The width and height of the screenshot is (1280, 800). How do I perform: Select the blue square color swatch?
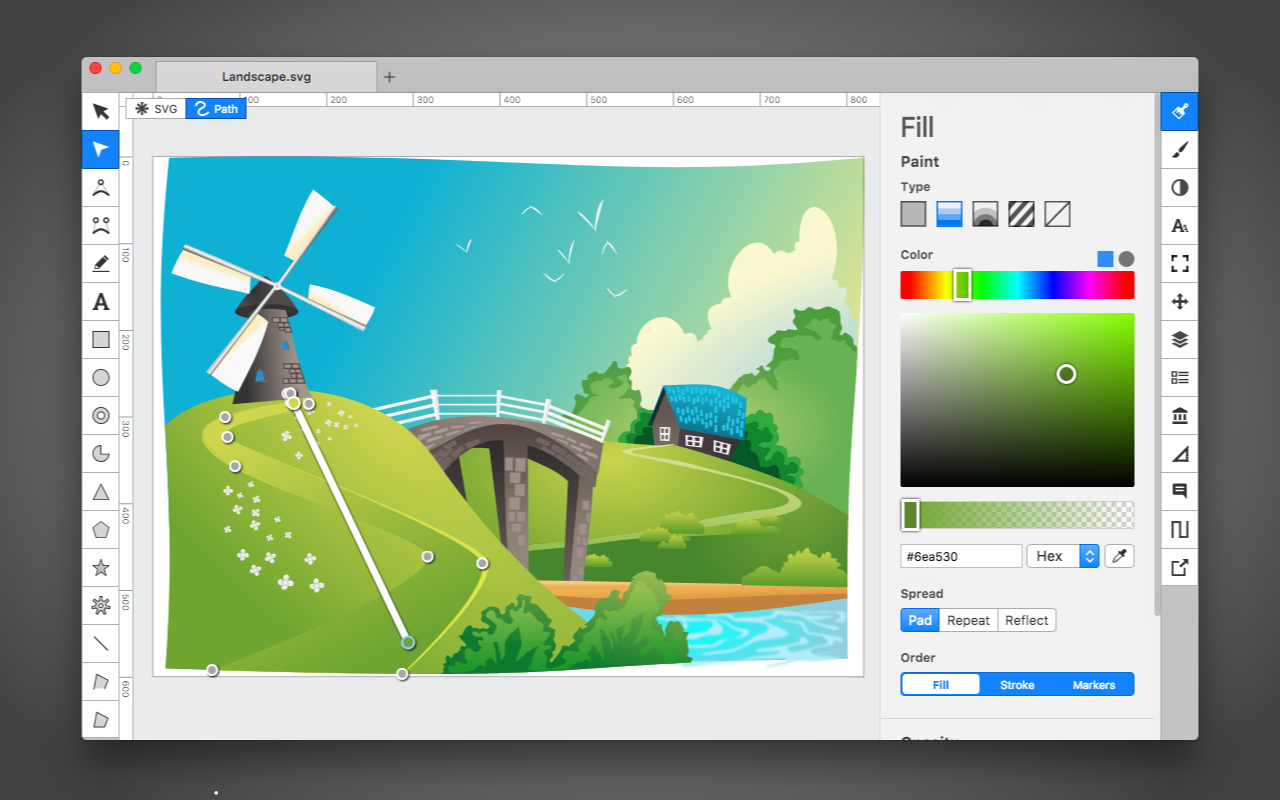click(1105, 259)
